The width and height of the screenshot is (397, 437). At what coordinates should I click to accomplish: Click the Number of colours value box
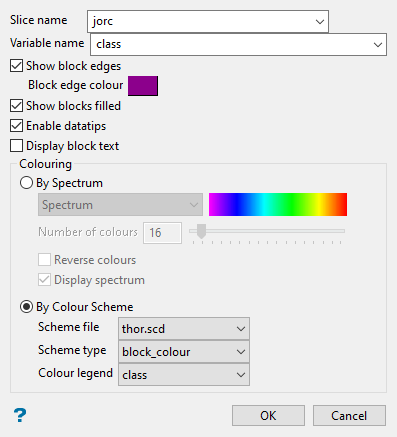tap(162, 233)
